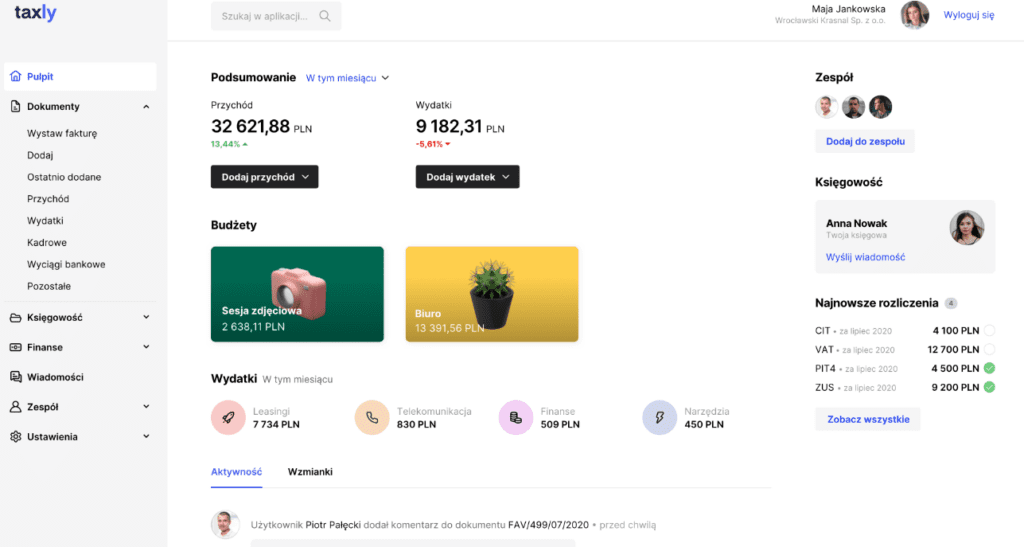
Task: Click the search magnifier icon
Action: point(324,16)
